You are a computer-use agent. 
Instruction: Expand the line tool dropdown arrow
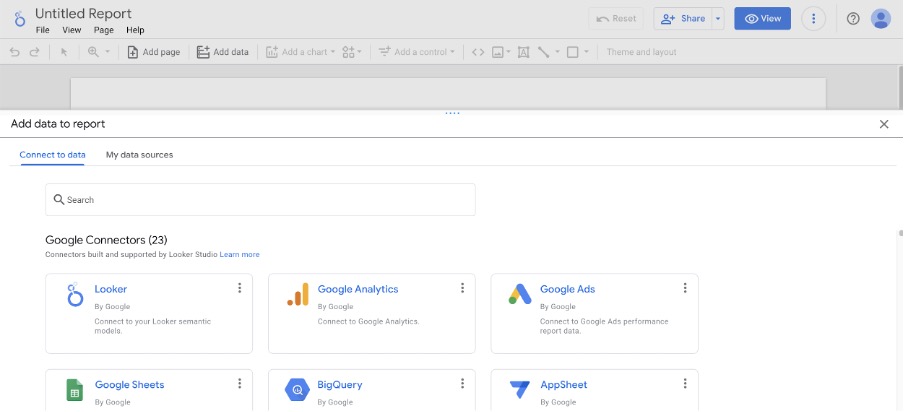pos(558,52)
